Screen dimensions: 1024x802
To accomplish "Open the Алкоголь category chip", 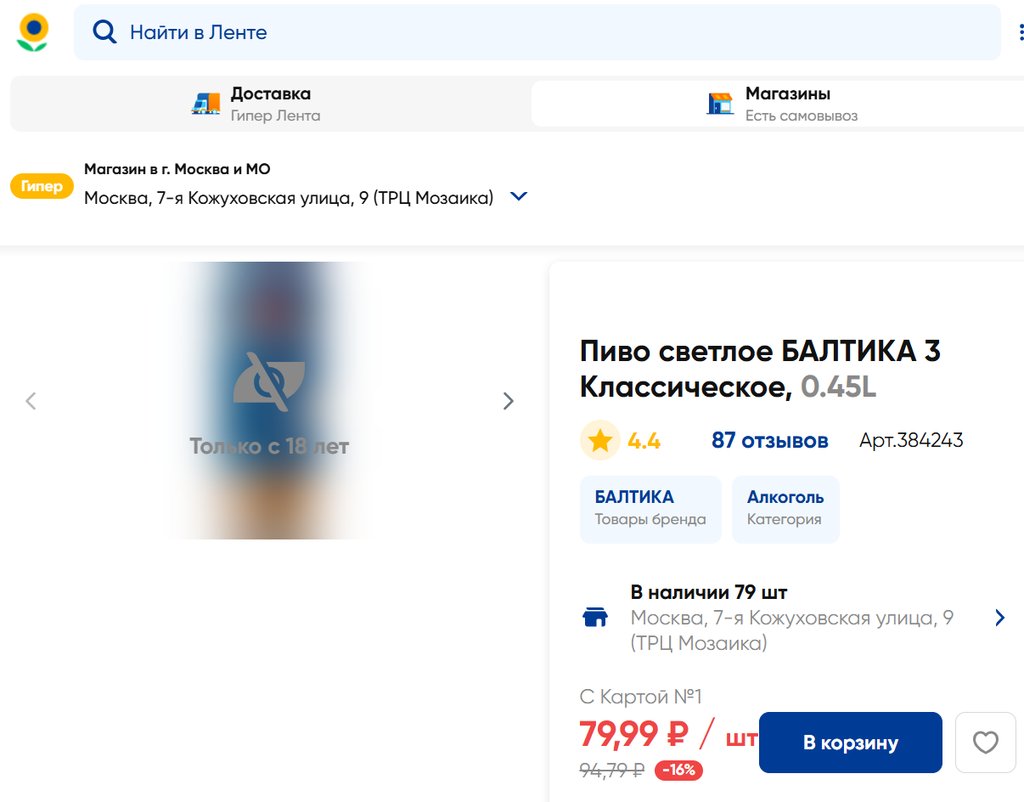I will [785, 508].
